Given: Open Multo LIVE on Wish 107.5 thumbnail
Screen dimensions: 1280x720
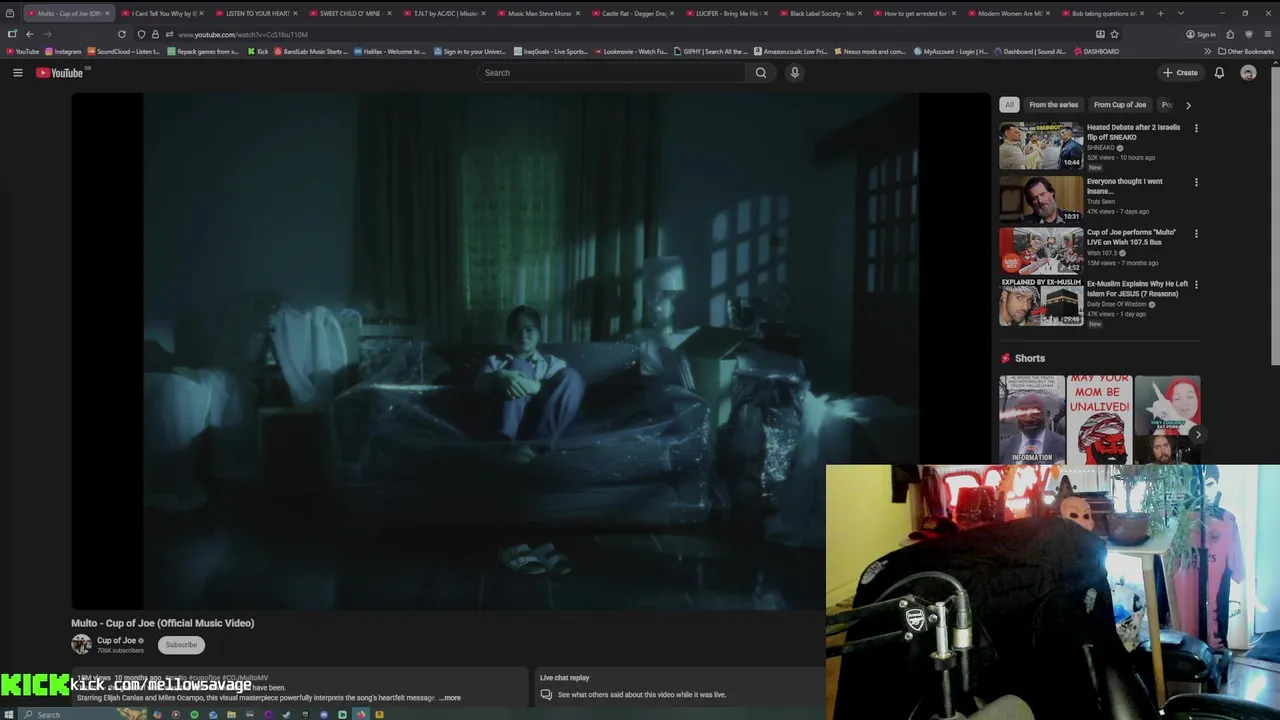Looking at the screenshot, I should tap(1041, 250).
